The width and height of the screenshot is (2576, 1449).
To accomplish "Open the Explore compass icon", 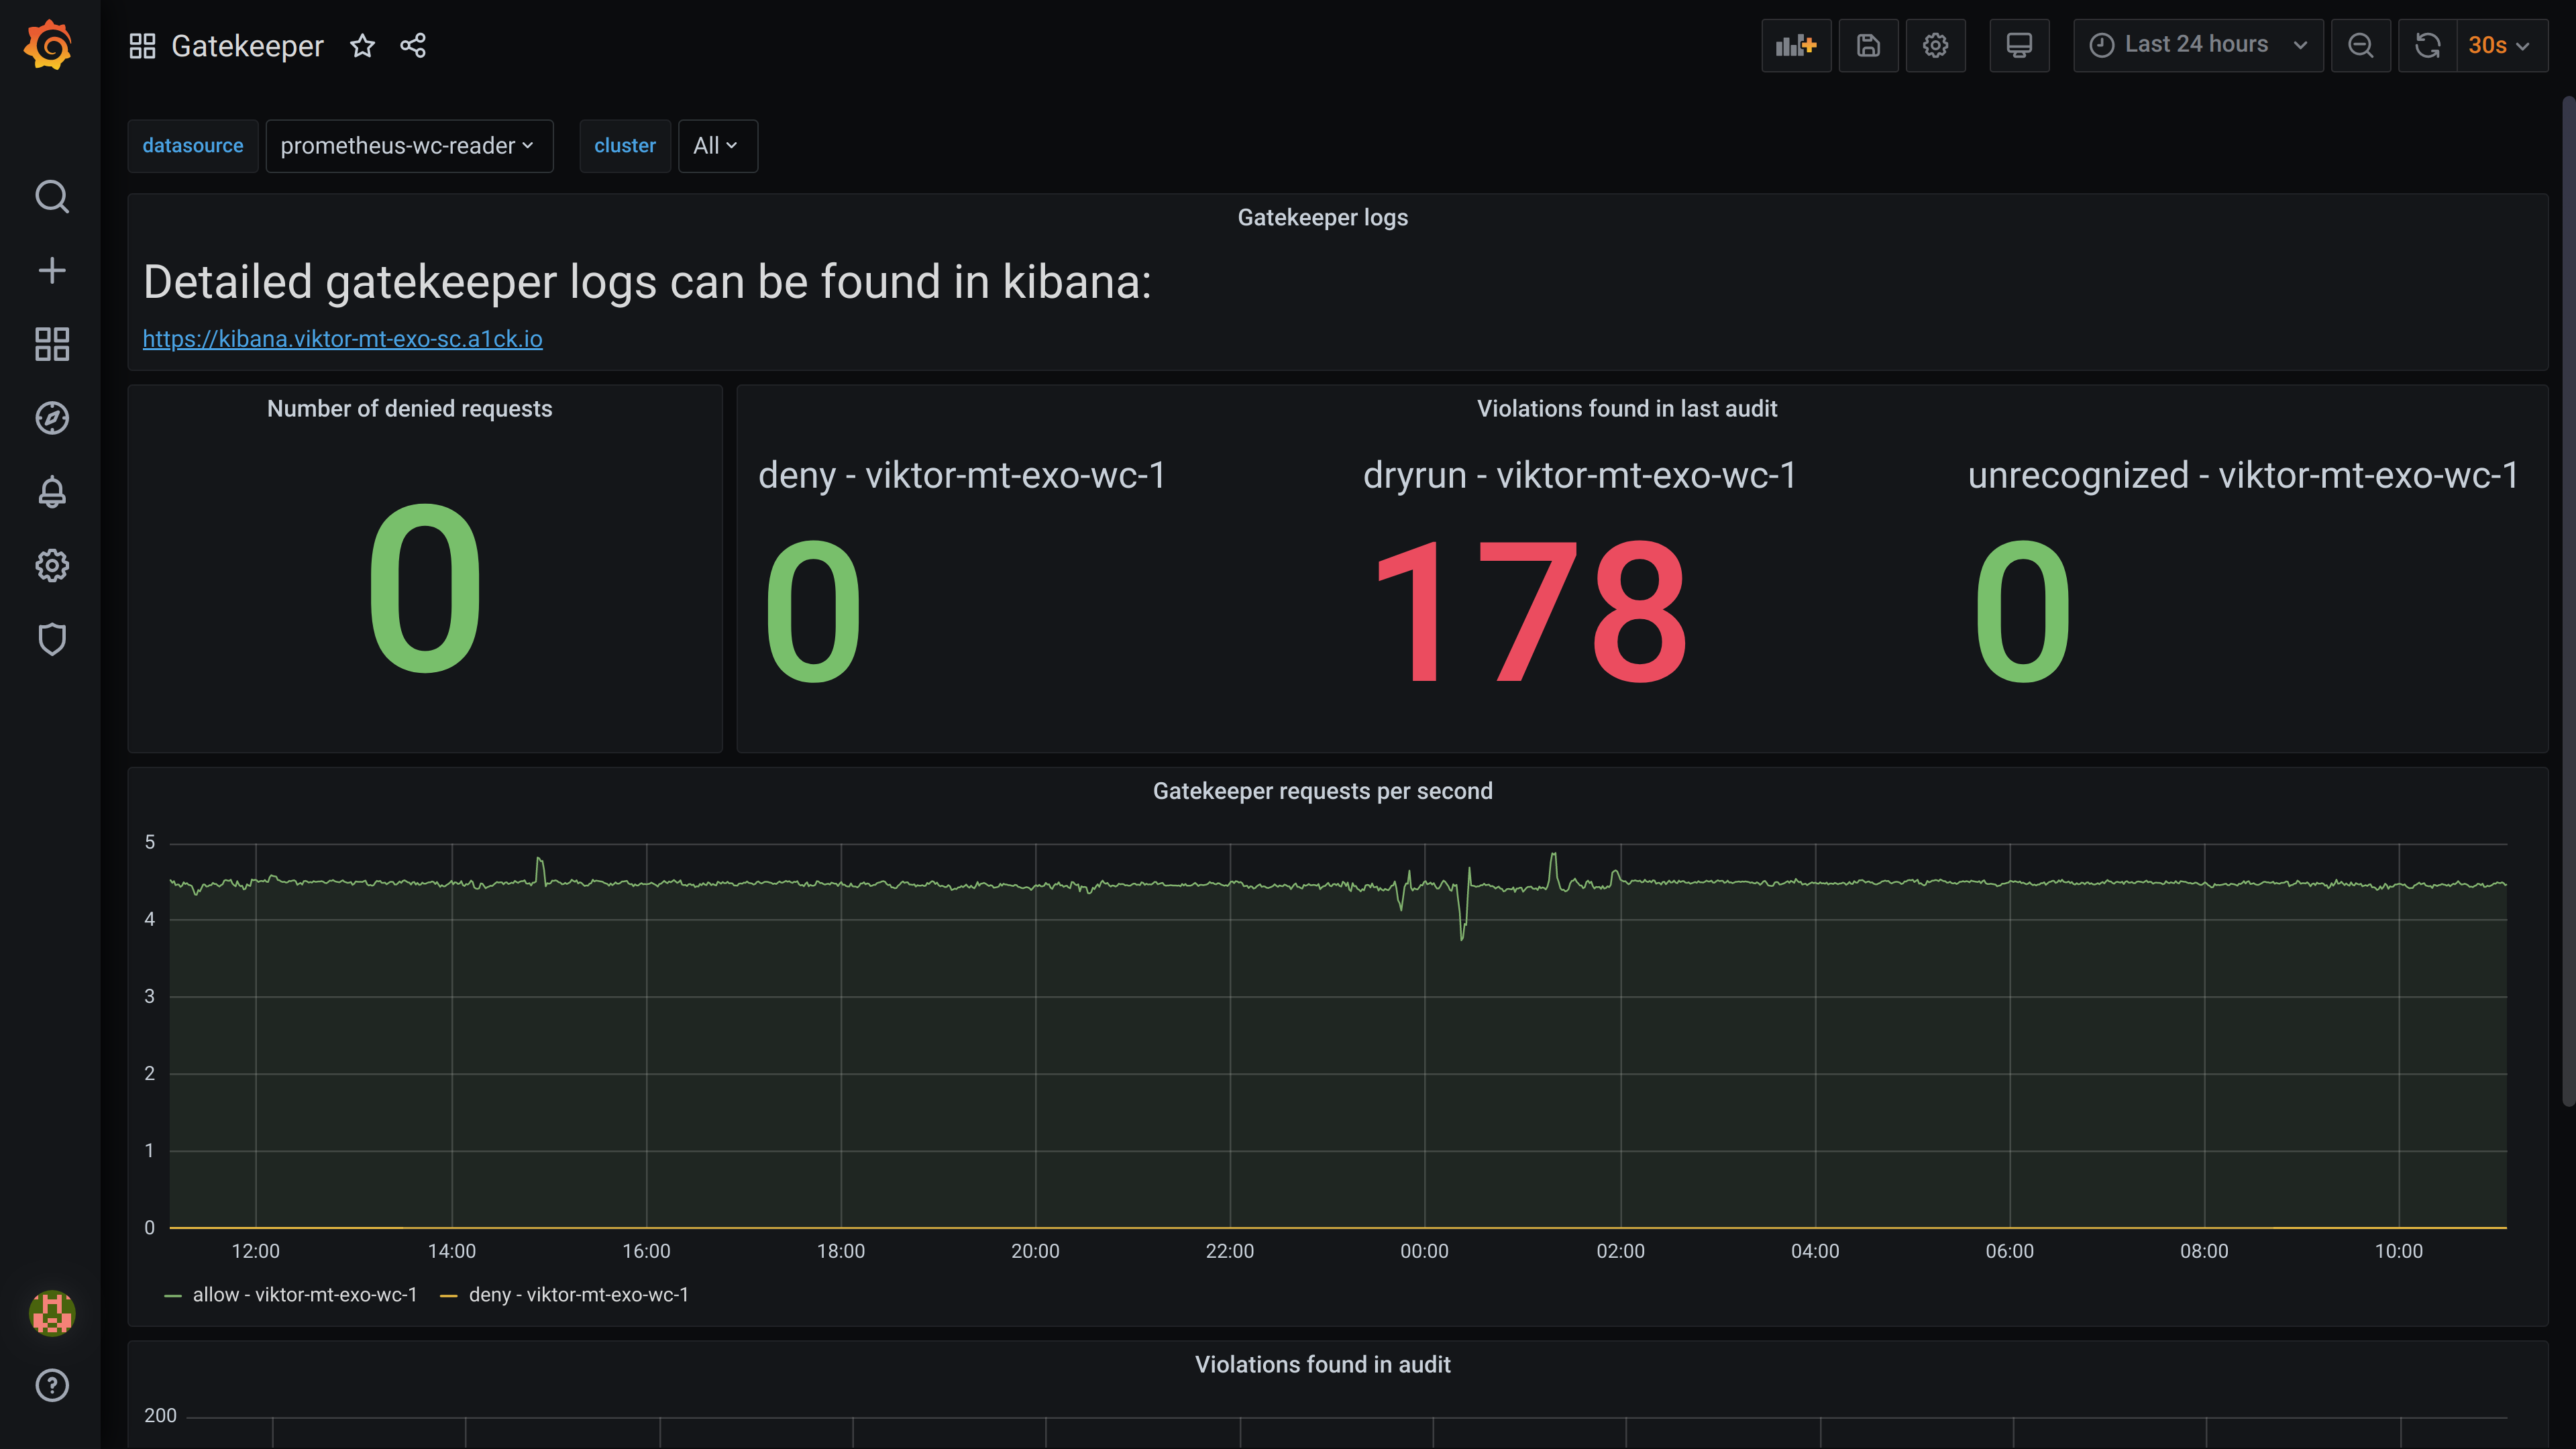I will [52, 418].
